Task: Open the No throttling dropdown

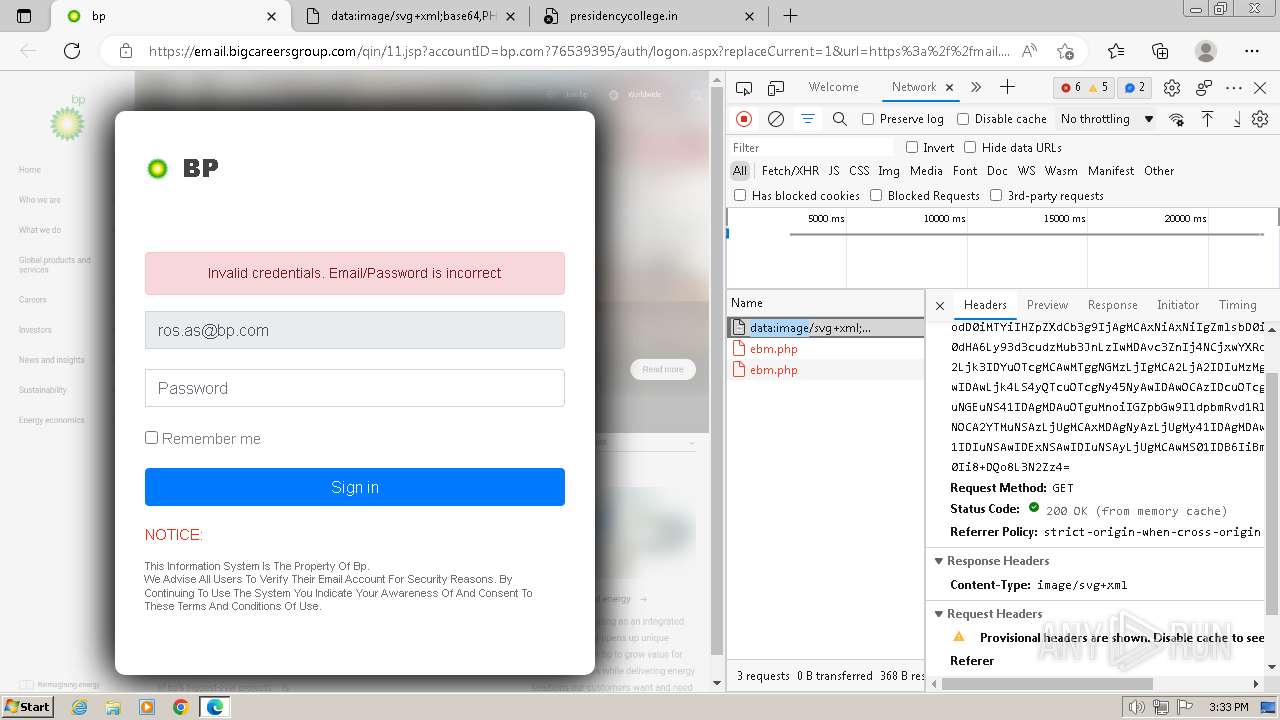Action: [1107, 119]
